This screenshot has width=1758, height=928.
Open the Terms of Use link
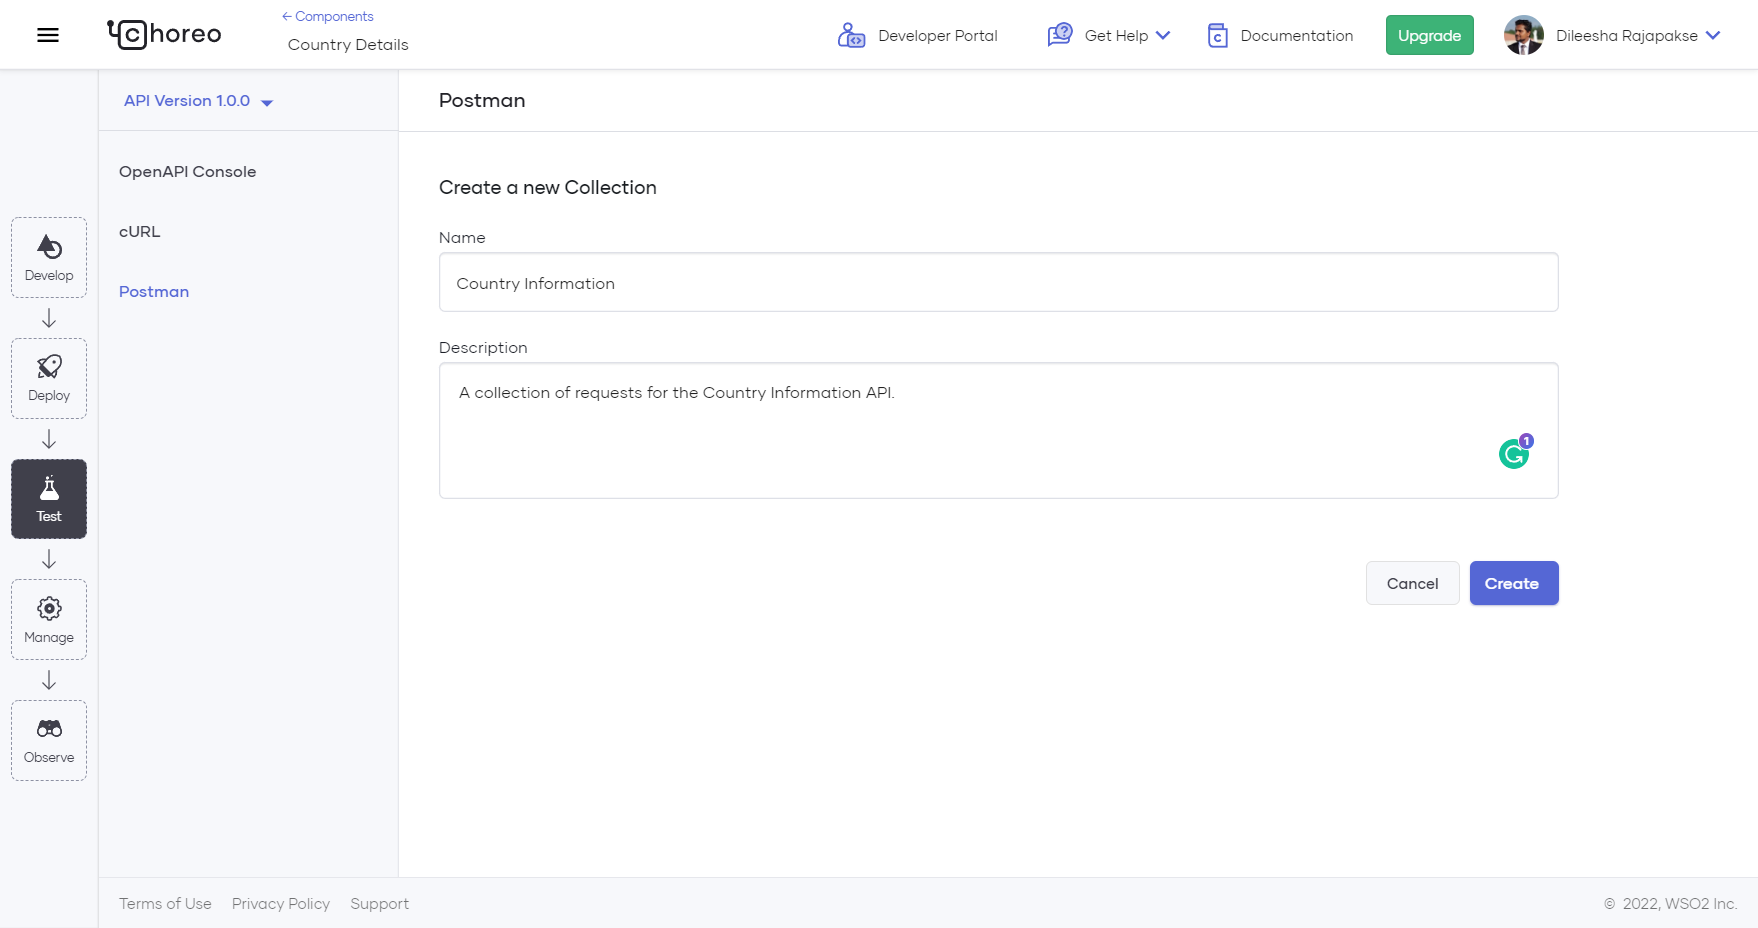point(165,904)
